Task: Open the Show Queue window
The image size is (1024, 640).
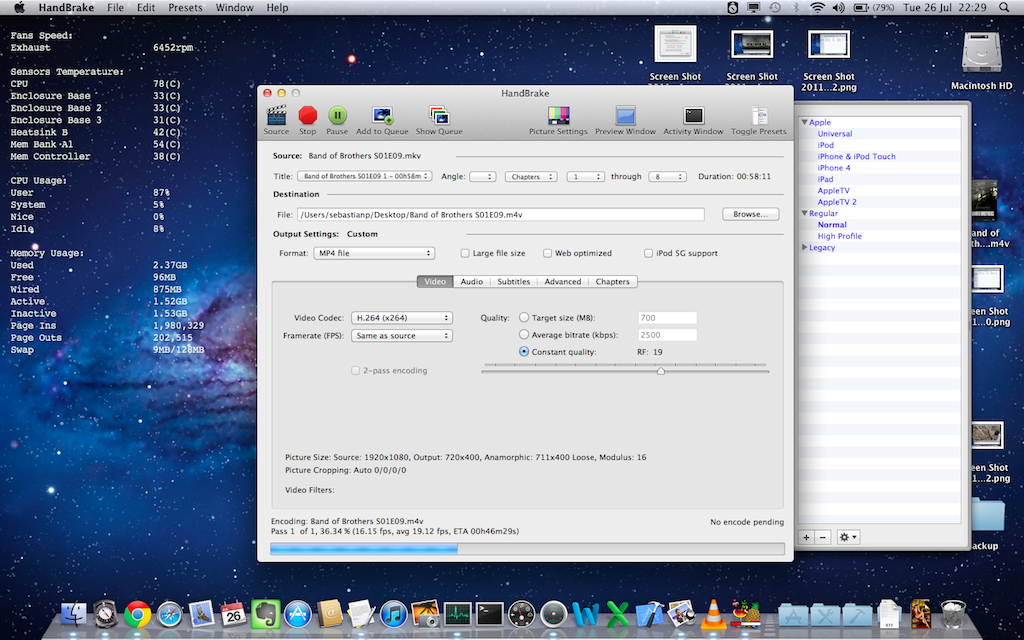Action: click(x=438, y=115)
